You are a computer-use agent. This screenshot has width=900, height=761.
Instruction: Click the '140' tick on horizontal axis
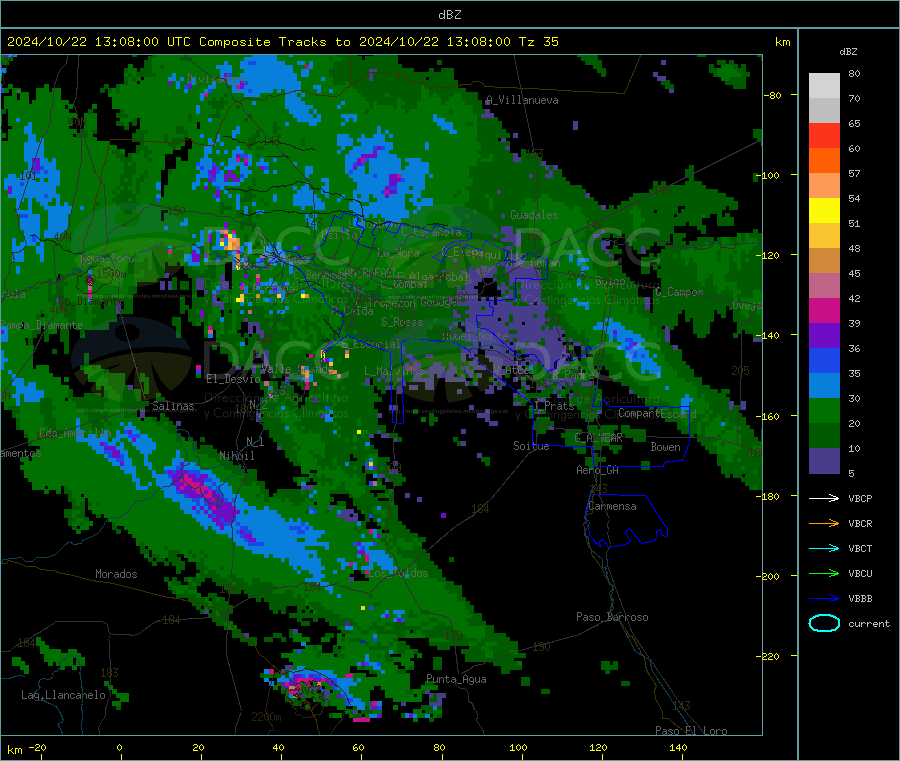(x=678, y=747)
